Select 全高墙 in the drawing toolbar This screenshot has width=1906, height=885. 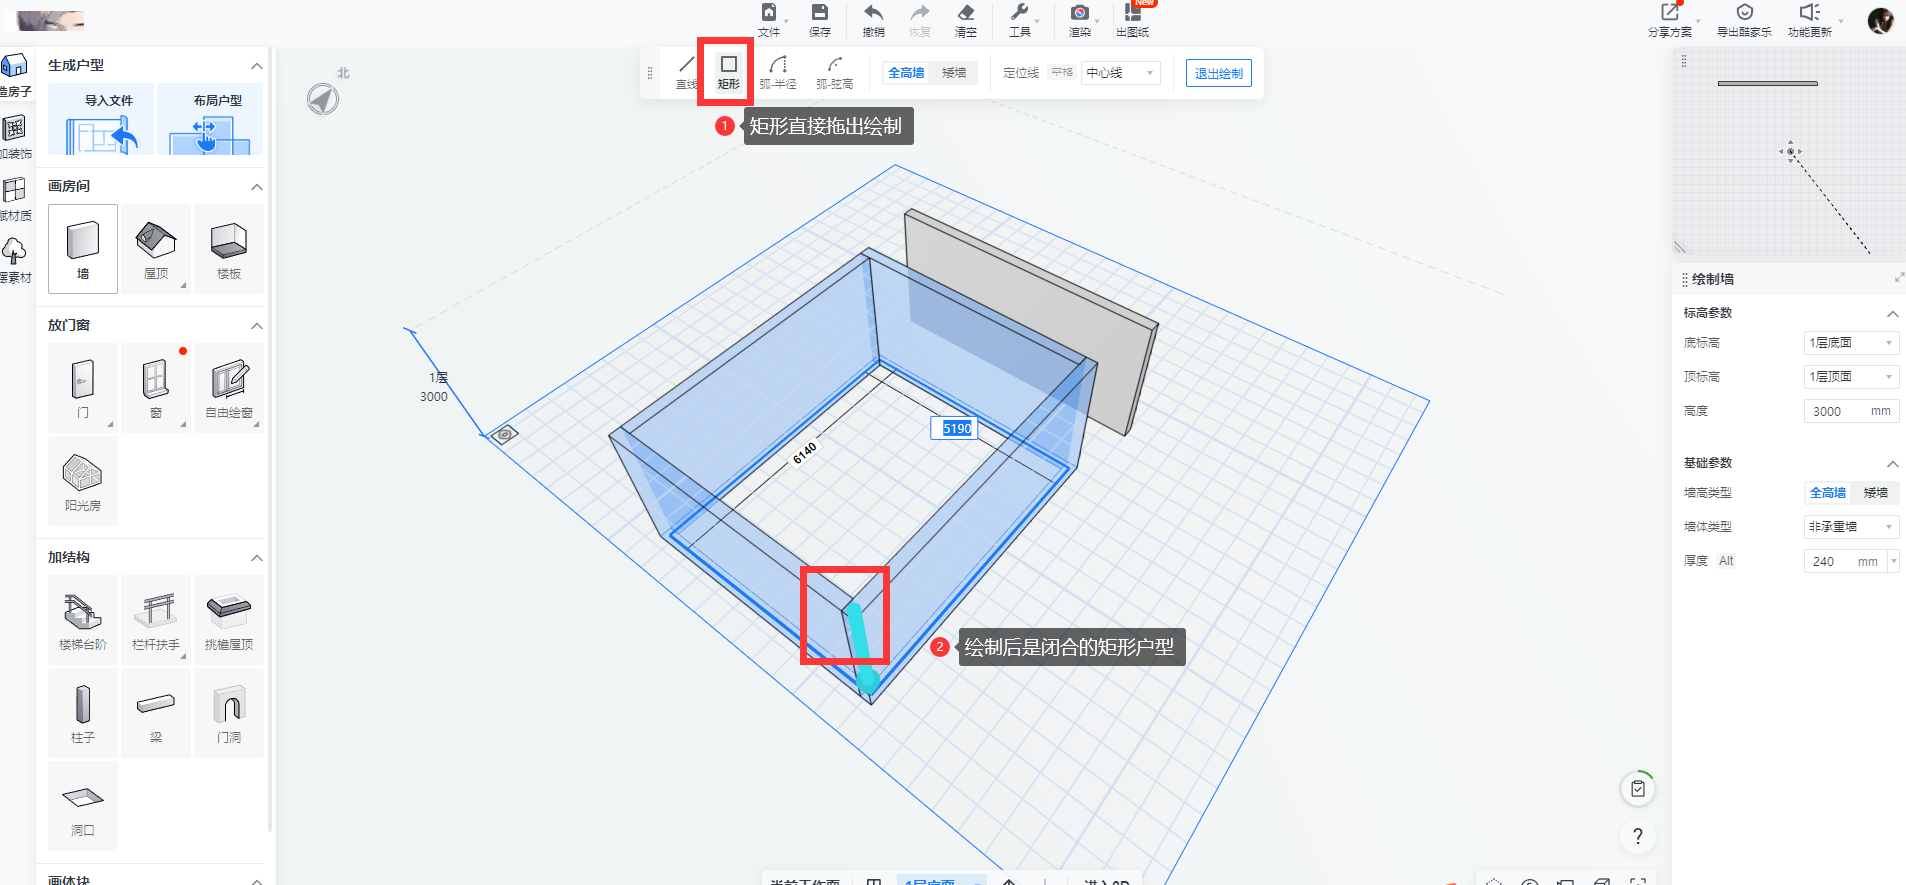pyautogui.click(x=906, y=73)
